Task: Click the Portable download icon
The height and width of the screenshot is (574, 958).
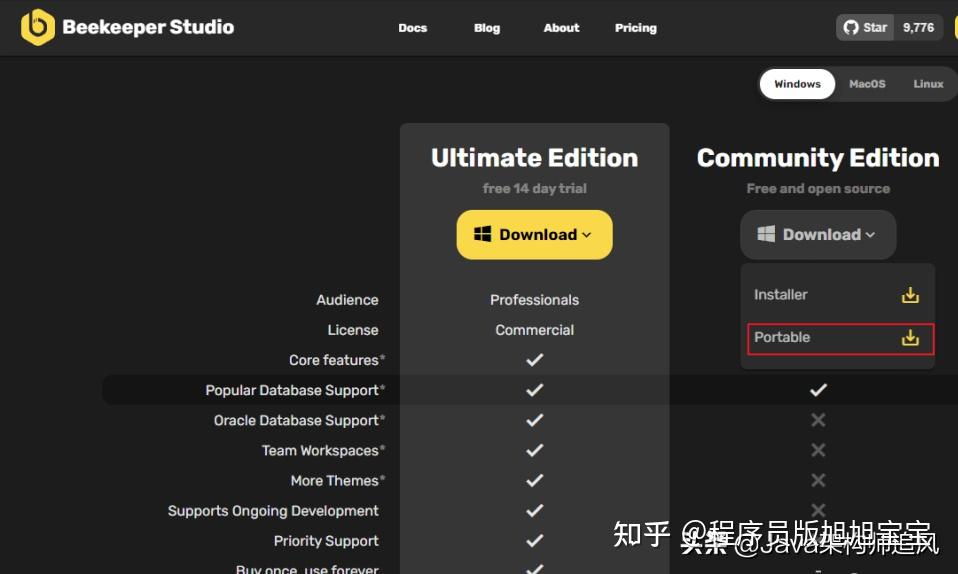Action: click(910, 337)
